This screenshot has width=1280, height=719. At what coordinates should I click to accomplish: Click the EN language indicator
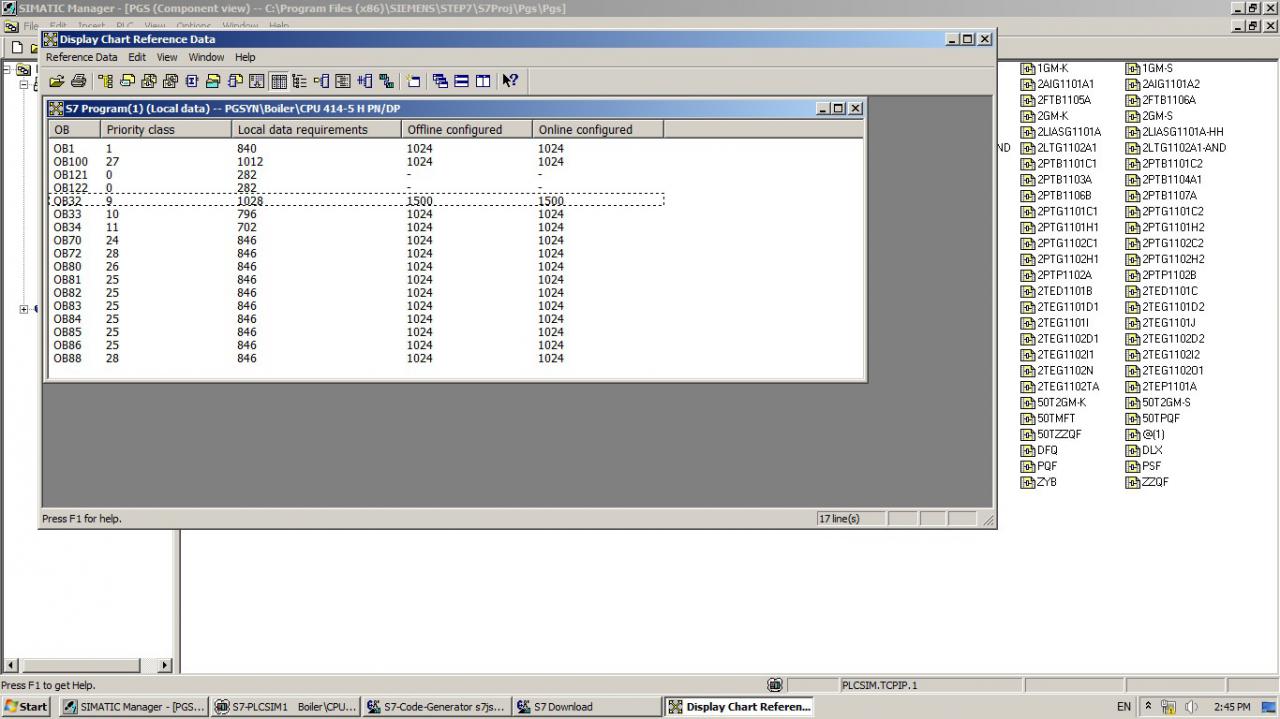(1124, 706)
